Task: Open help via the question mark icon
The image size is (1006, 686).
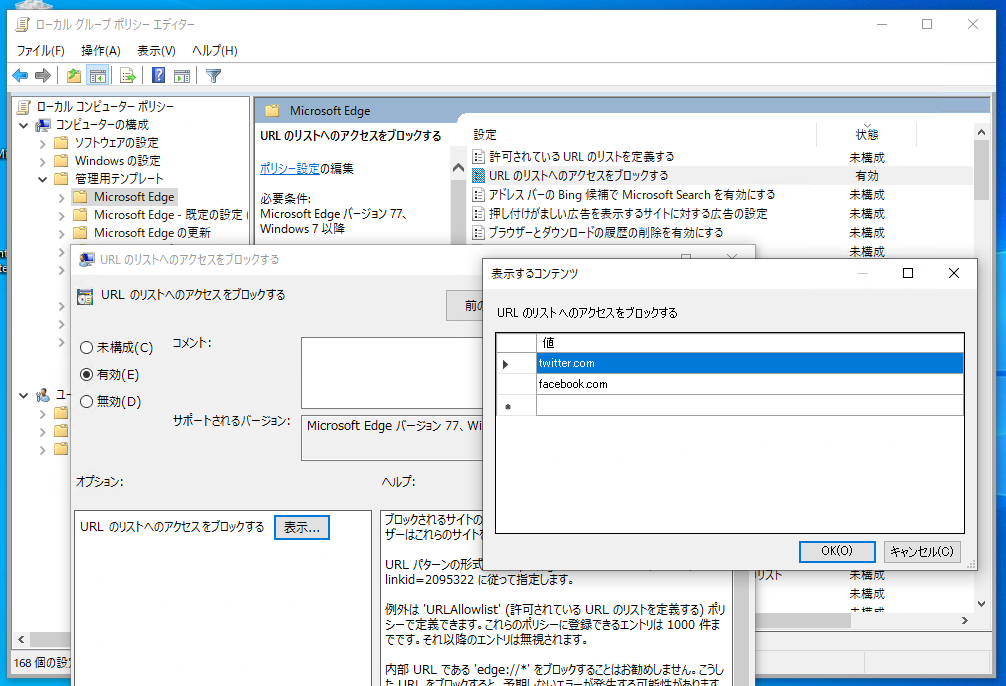Action: (x=158, y=75)
